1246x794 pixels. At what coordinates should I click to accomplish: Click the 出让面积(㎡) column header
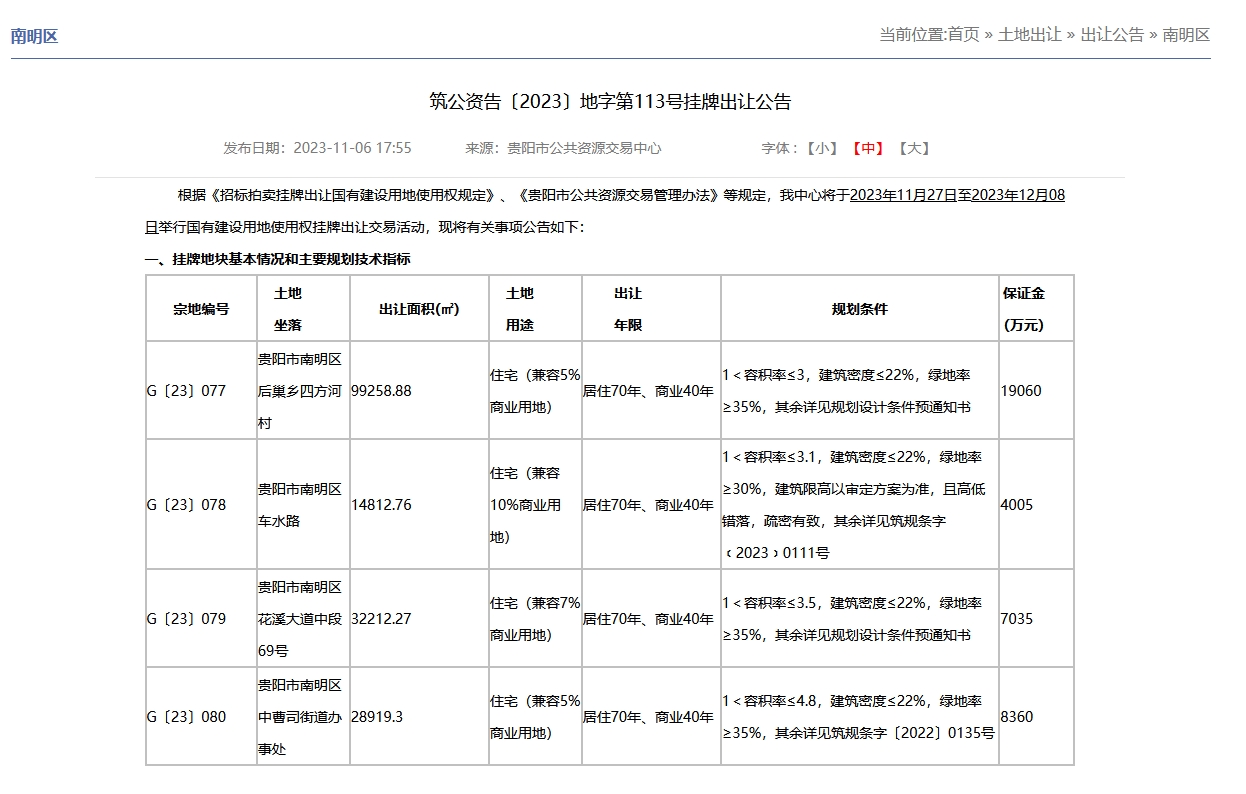click(418, 309)
